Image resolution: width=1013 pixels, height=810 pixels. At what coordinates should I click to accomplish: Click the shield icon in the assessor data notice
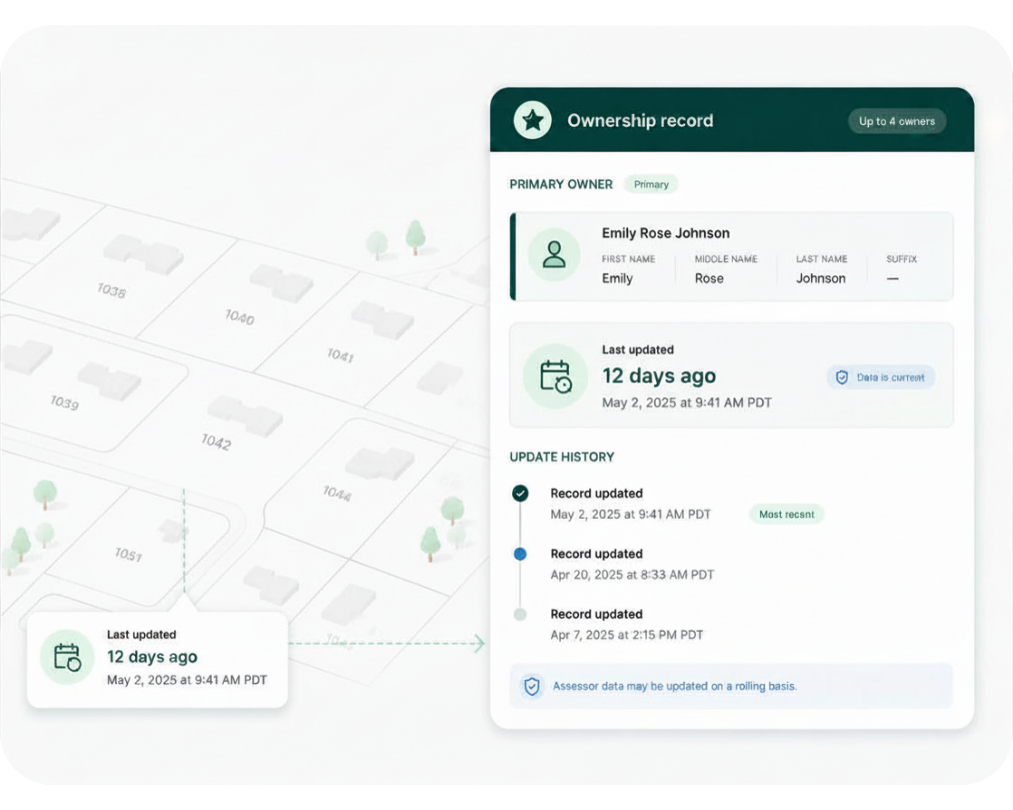[x=532, y=686]
